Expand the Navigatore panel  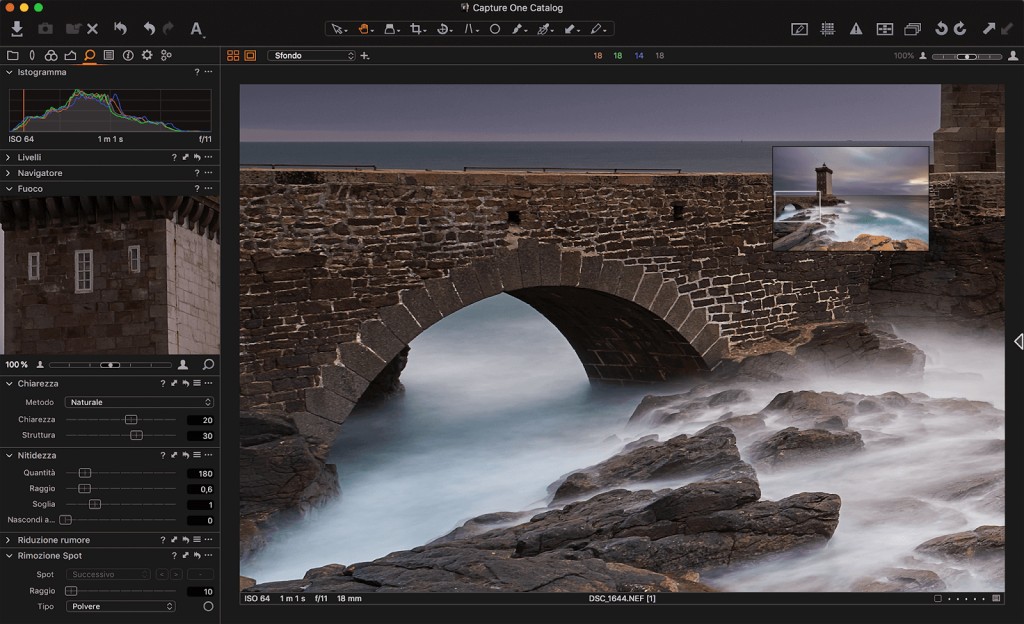pyautogui.click(x=8, y=173)
